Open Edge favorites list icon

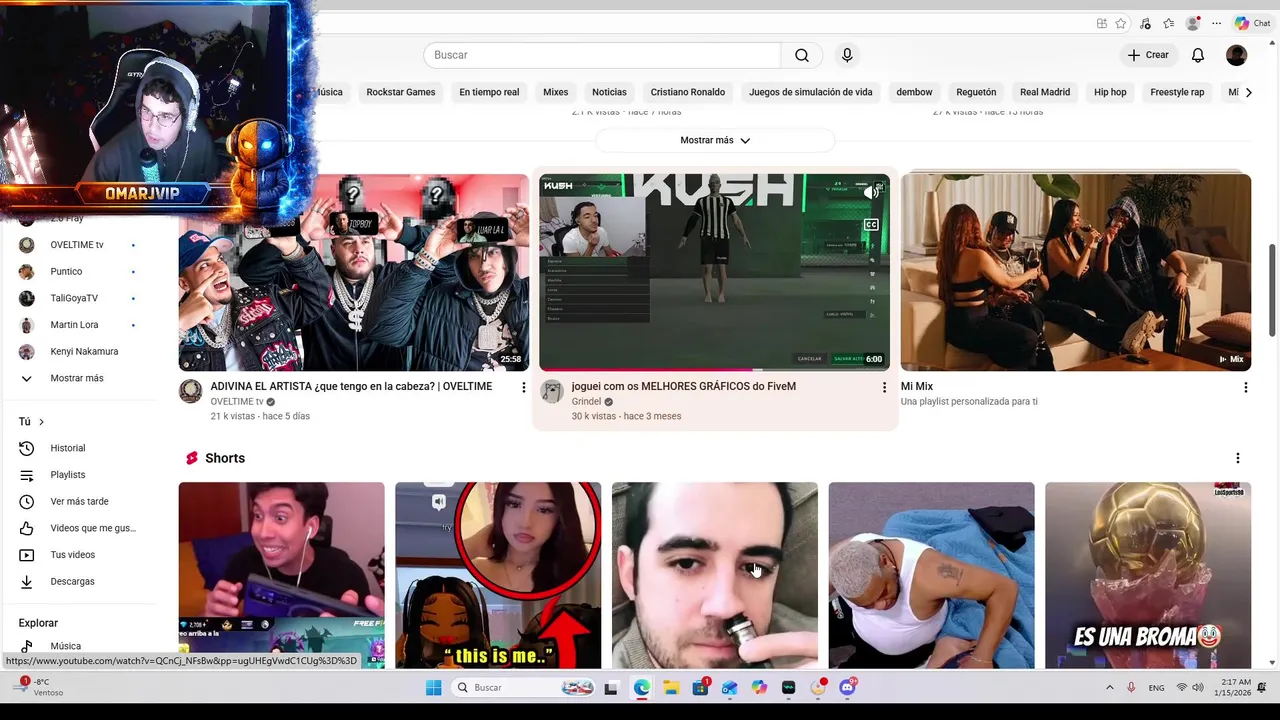pos(1169,23)
